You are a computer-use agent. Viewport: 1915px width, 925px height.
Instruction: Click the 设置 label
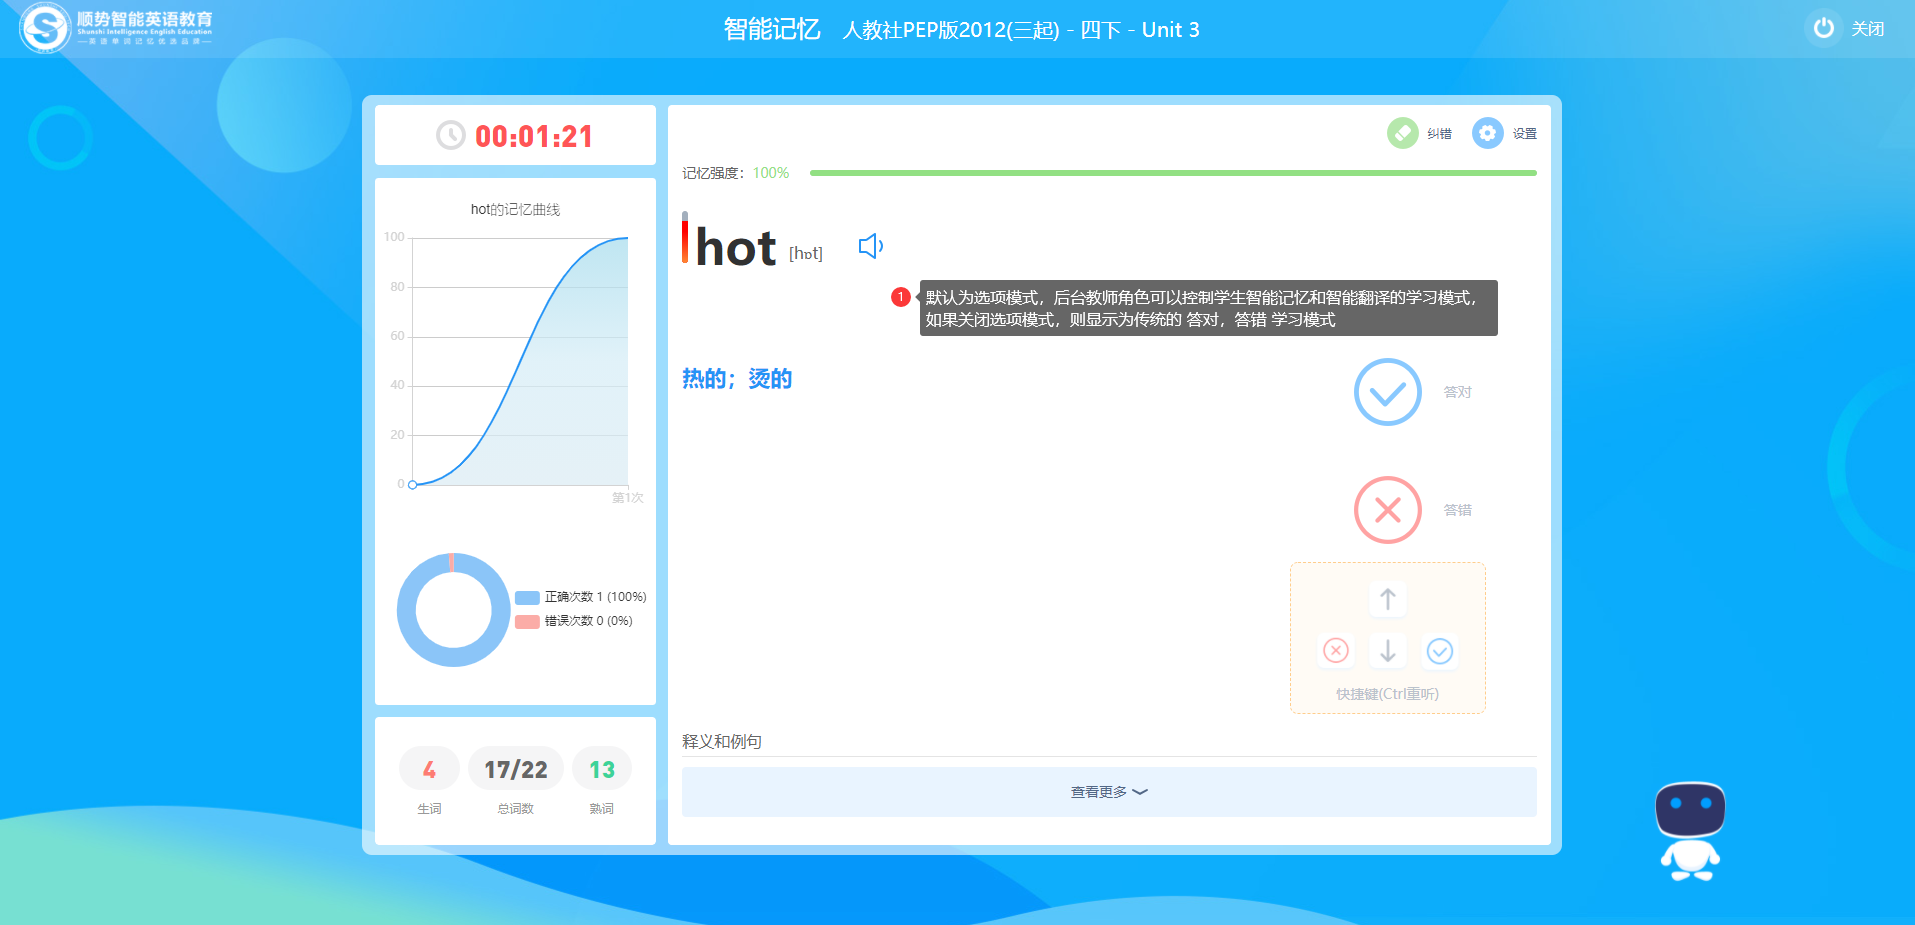(x=1524, y=134)
